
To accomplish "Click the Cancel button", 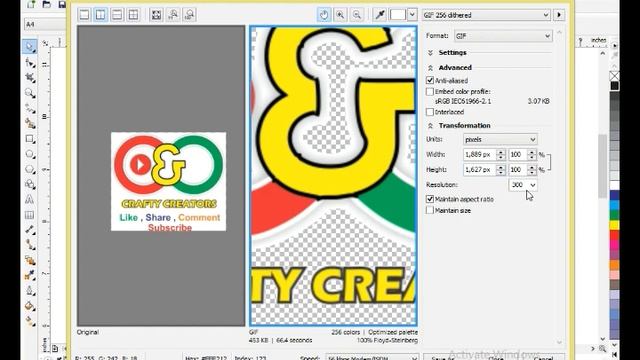I will point(544,358).
